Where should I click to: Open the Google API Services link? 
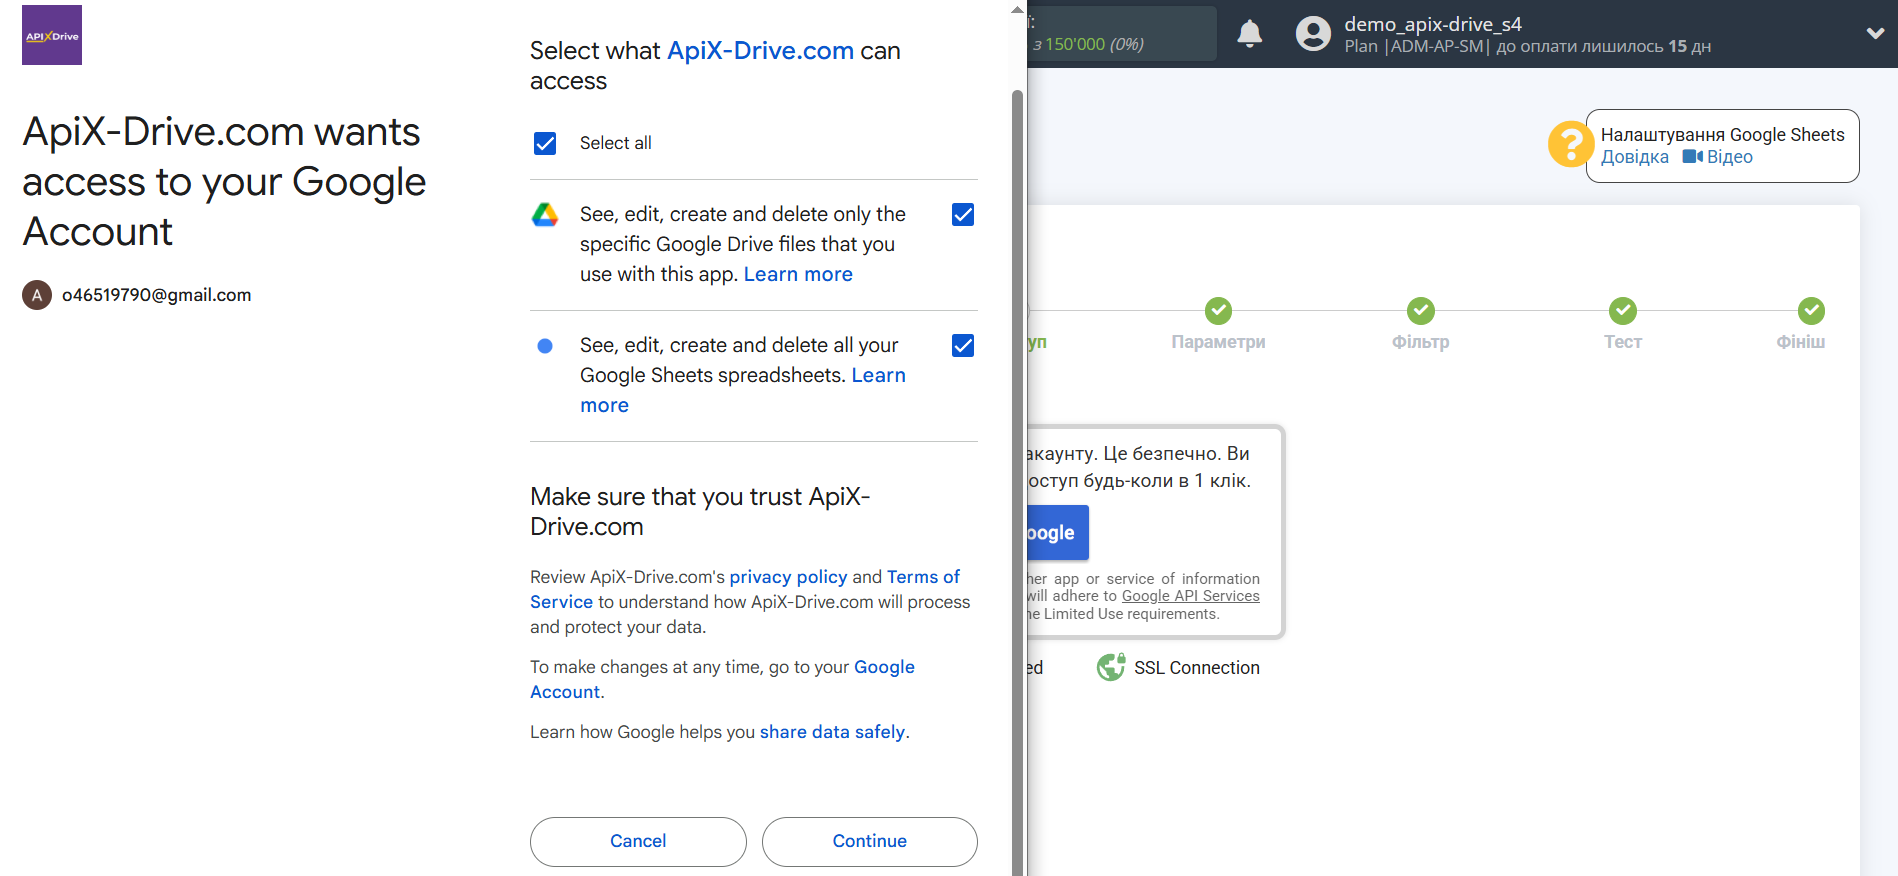(x=1190, y=596)
